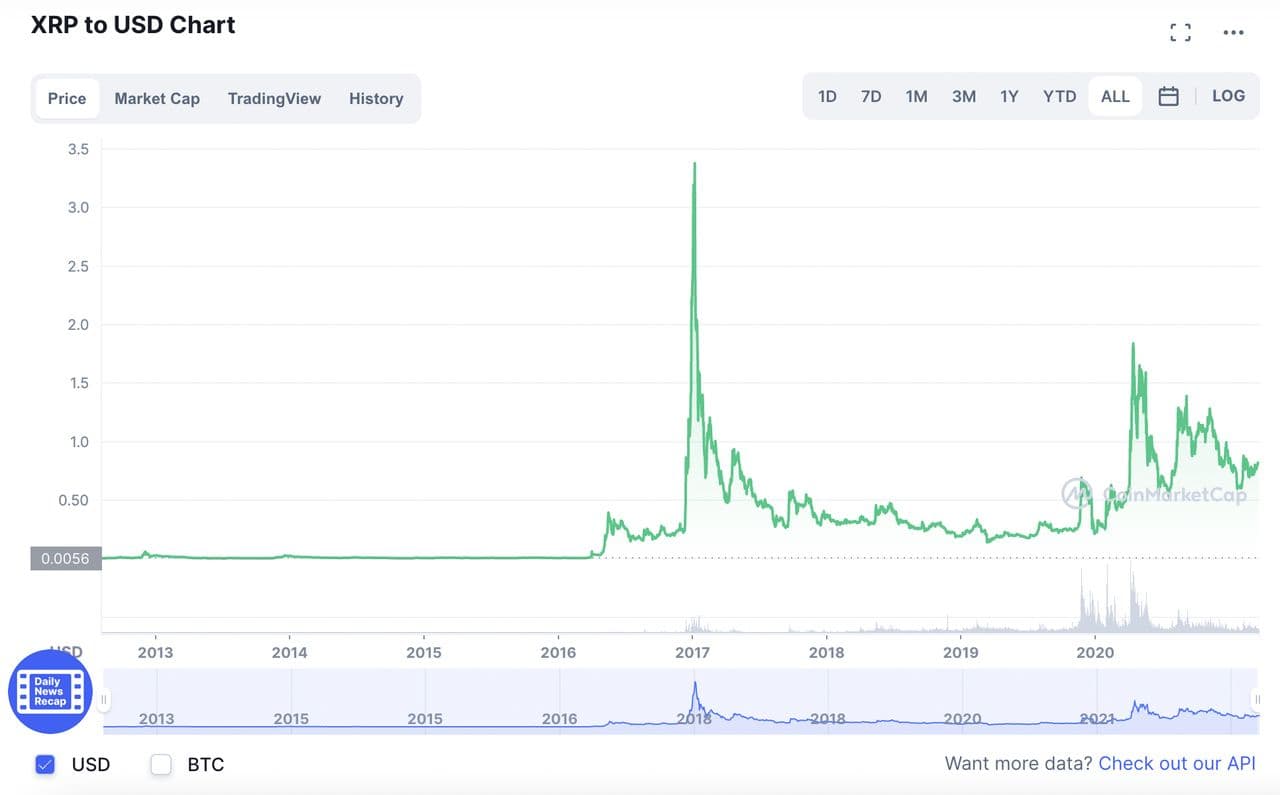Click the 2017 price peak on chart
The width and height of the screenshot is (1280, 795).
tap(694, 164)
